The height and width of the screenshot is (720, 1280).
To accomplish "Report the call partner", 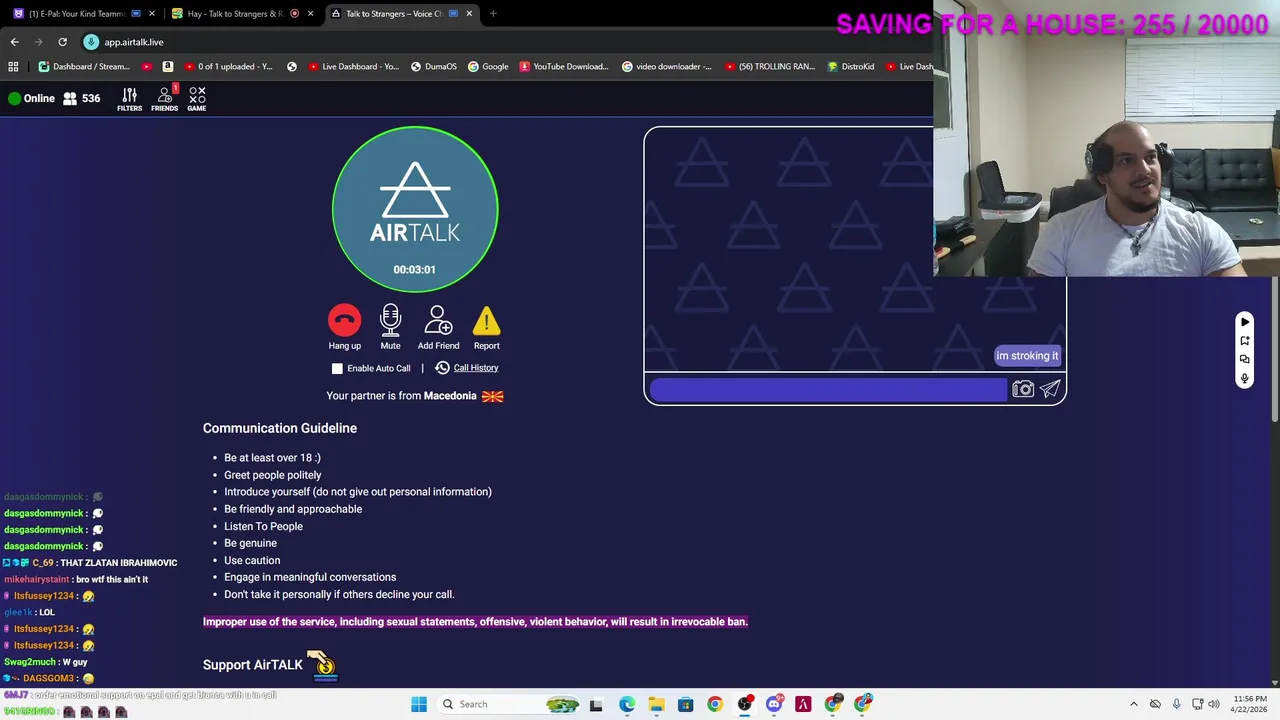I will coord(486,328).
